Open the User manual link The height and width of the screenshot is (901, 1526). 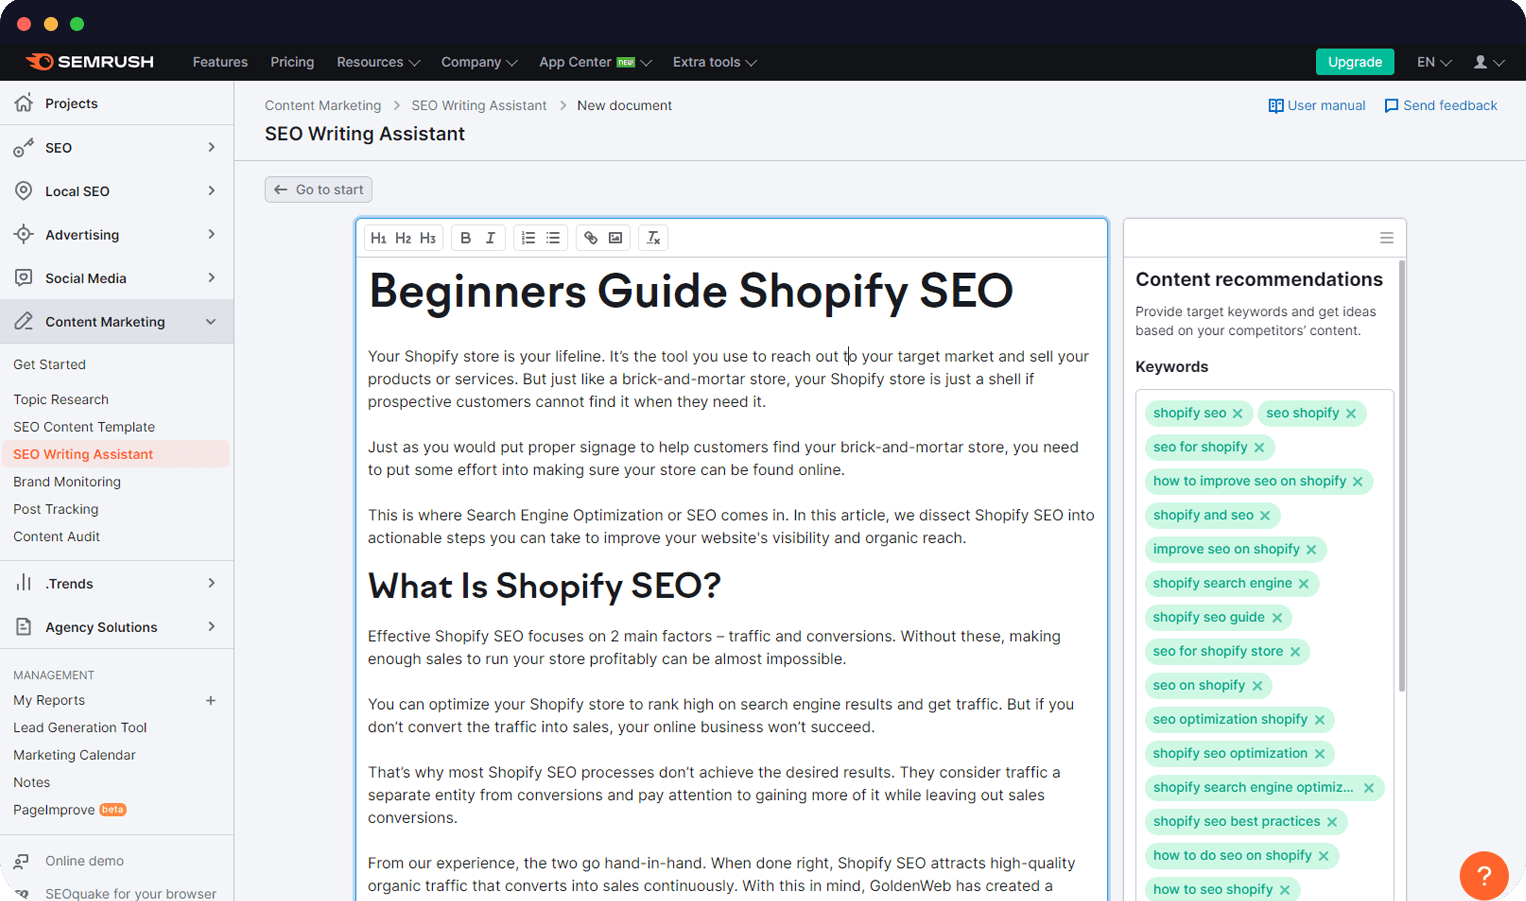pyautogui.click(x=1317, y=105)
